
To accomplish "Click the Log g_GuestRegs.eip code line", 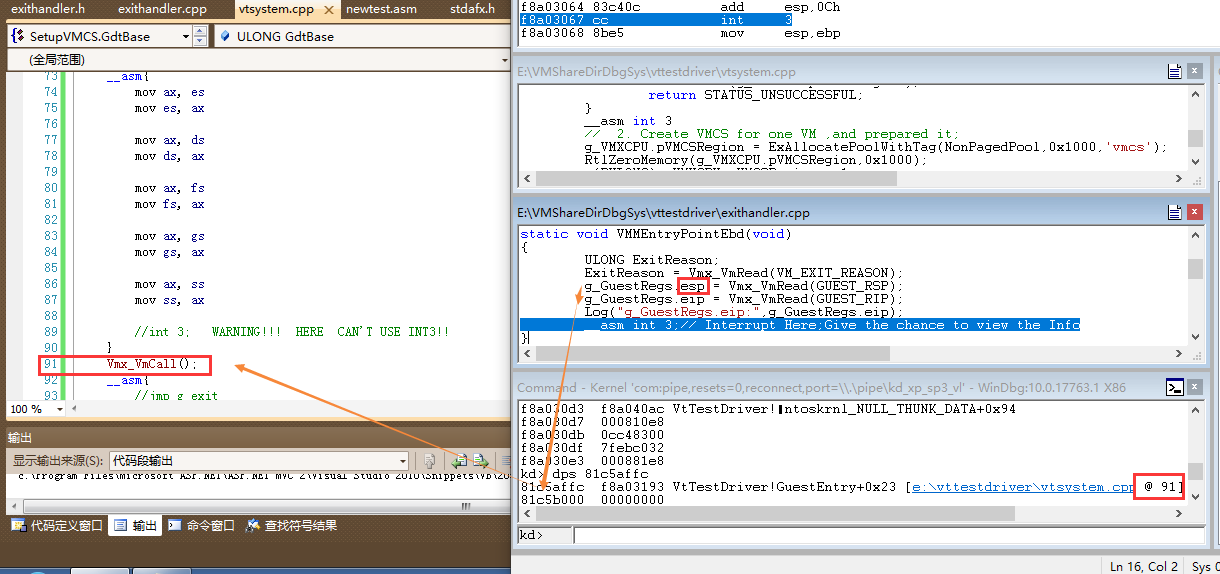I will [744, 312].
